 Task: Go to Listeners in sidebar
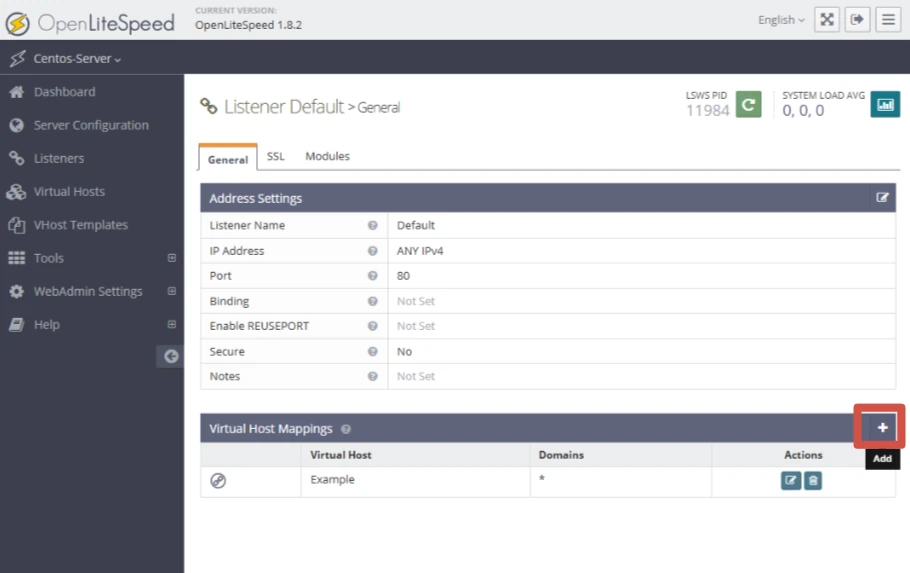coord(59,158)
